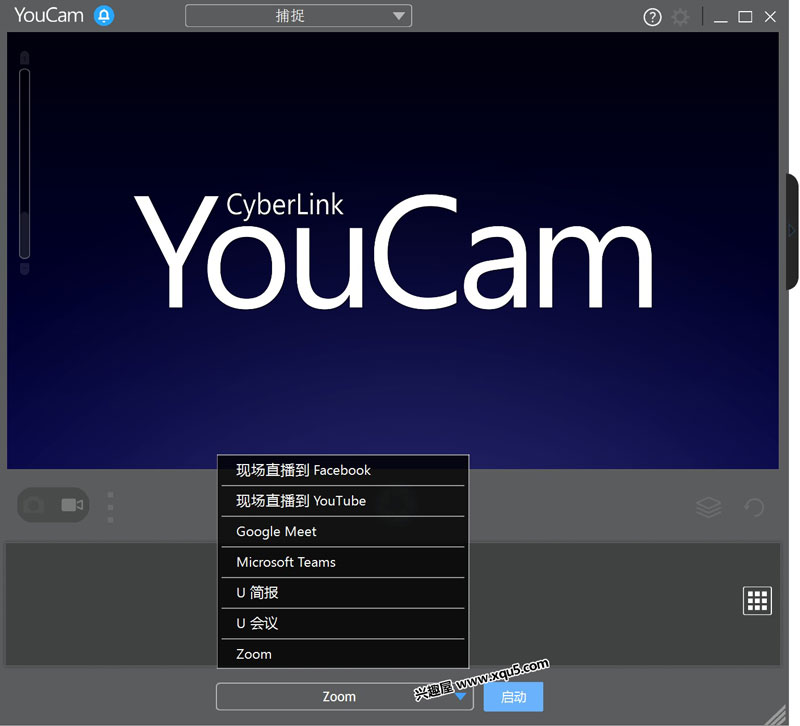Click the zoom-out icon below the slider
800x726 pixels.
pyautogui.click(x=24, y=269)
